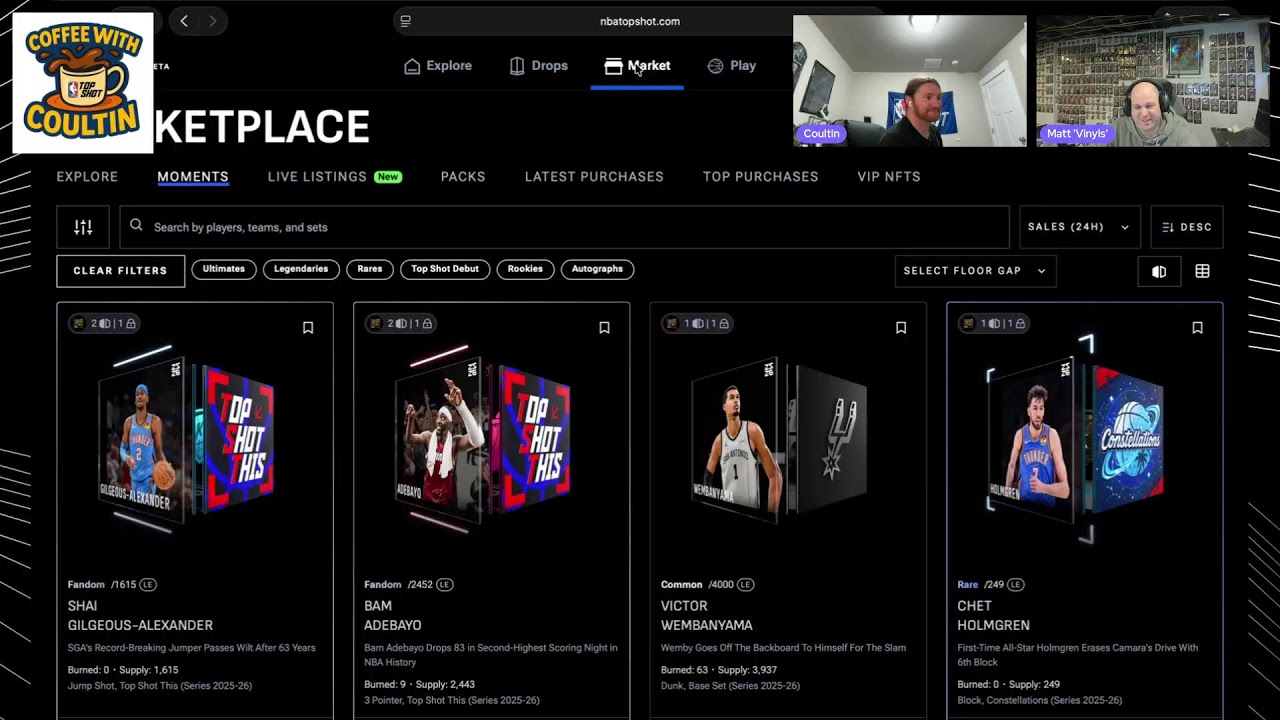Toggle the Rares filter chip
Viewport: 1280px width, 720px height.
click(x=370, y=269)
